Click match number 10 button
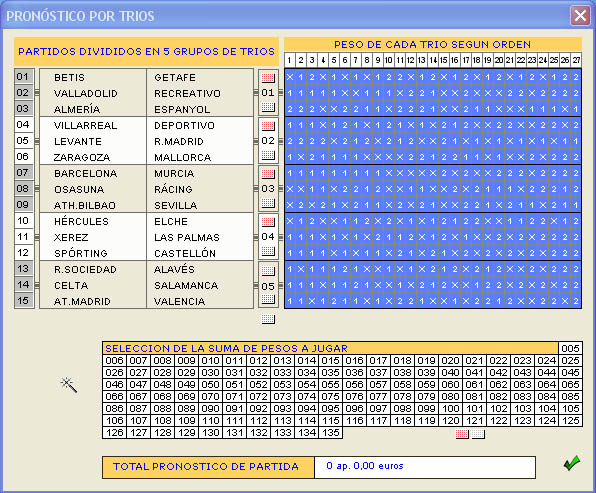596x493 pixels. click(x=23, y=220)
